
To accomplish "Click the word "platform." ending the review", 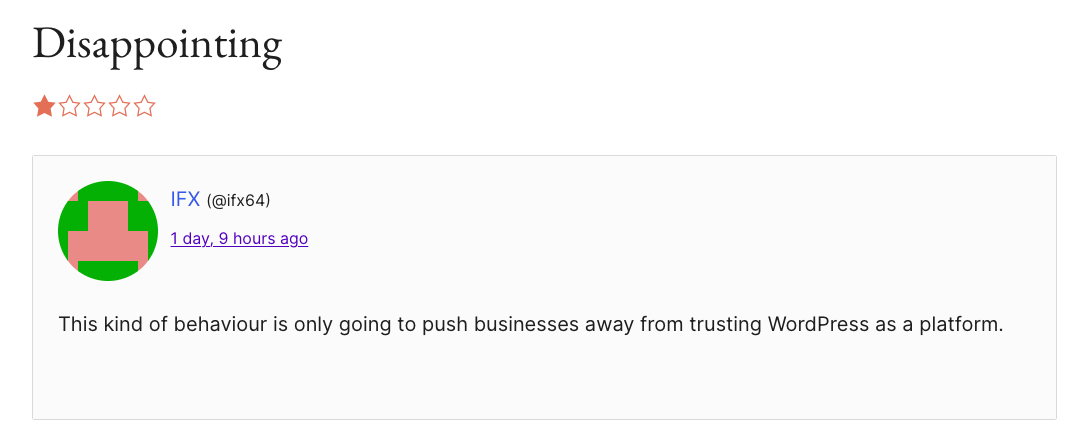I will pos(964,325).
